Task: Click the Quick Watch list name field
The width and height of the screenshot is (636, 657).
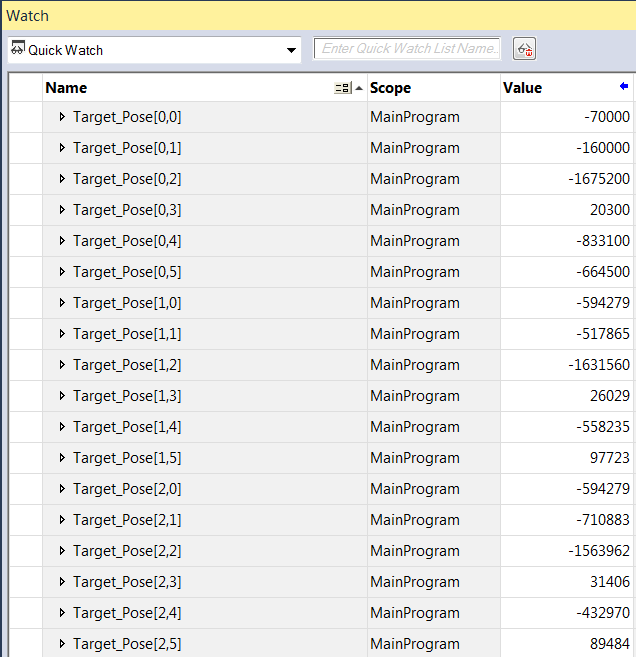Action: click(x=407, y=49)
